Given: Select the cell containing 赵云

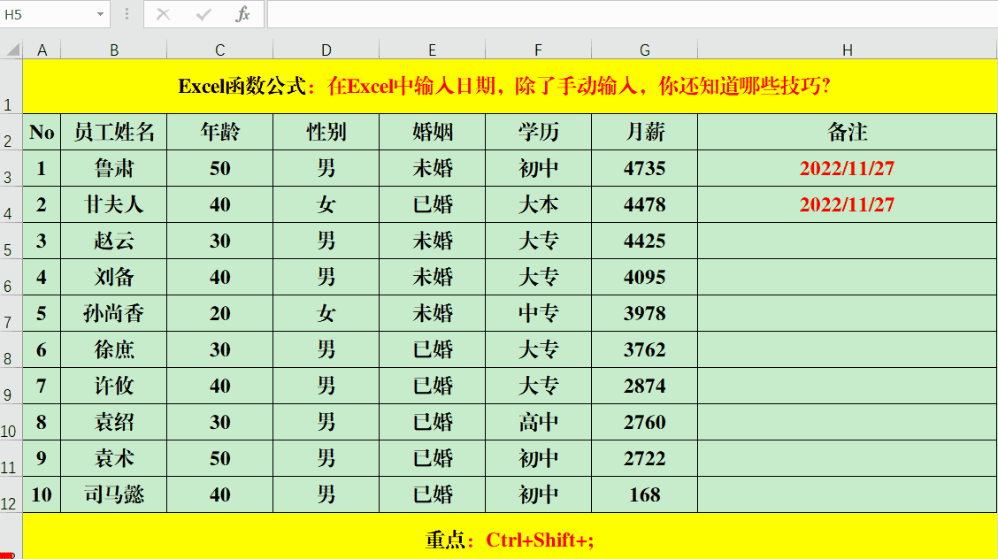Looking at the screenshot, I should (x=114, y=241).
